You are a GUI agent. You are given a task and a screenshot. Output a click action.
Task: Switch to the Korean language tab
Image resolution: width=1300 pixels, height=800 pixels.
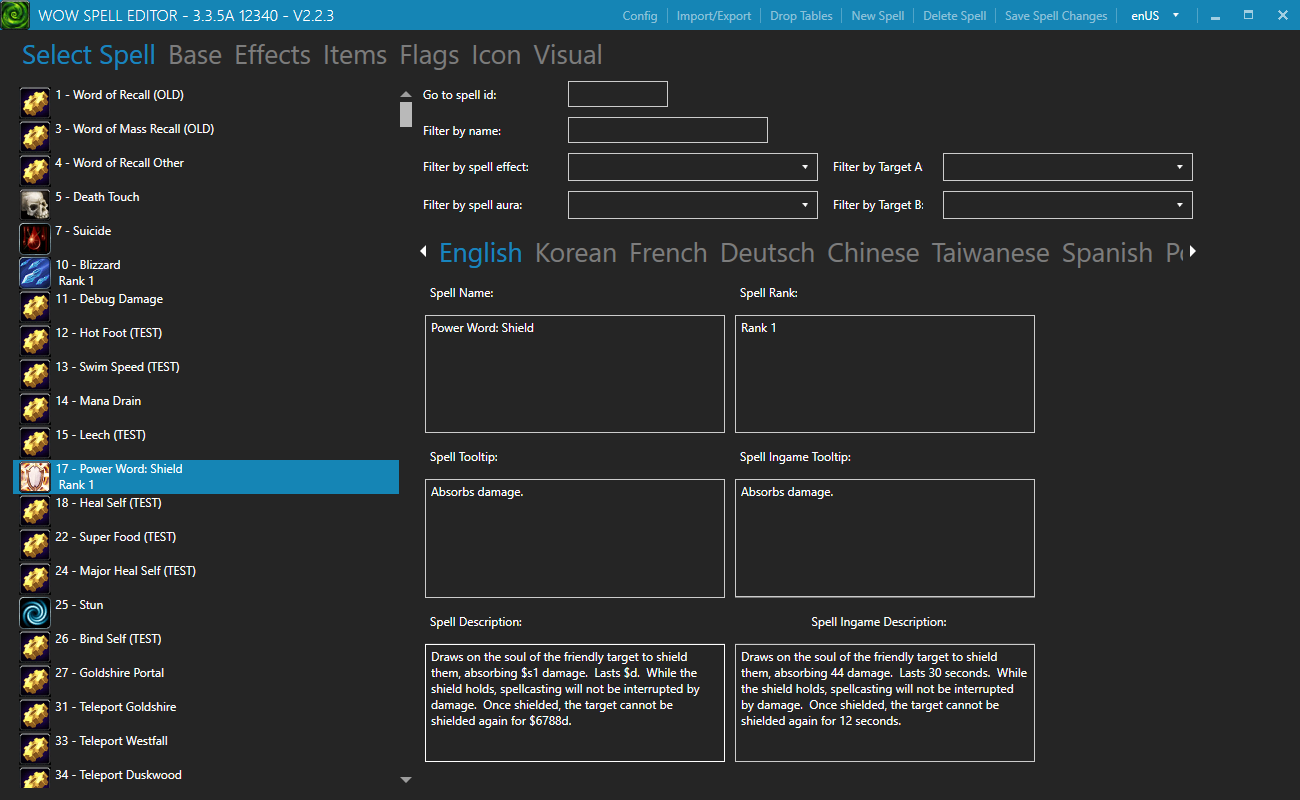click(x=575, y=253)
